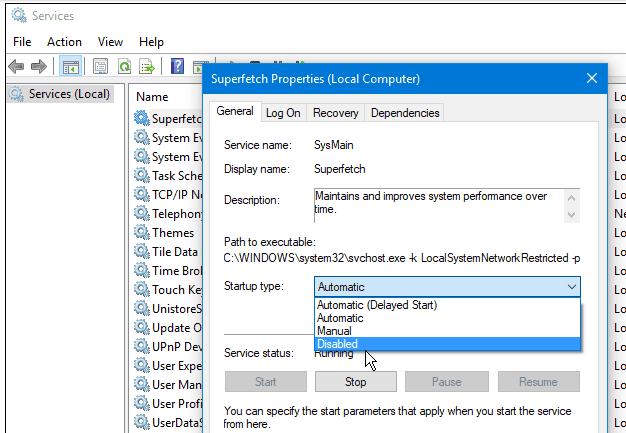Click the gear icon next to User Experience row
Viewport: 626px width, 433px height.
142,366
